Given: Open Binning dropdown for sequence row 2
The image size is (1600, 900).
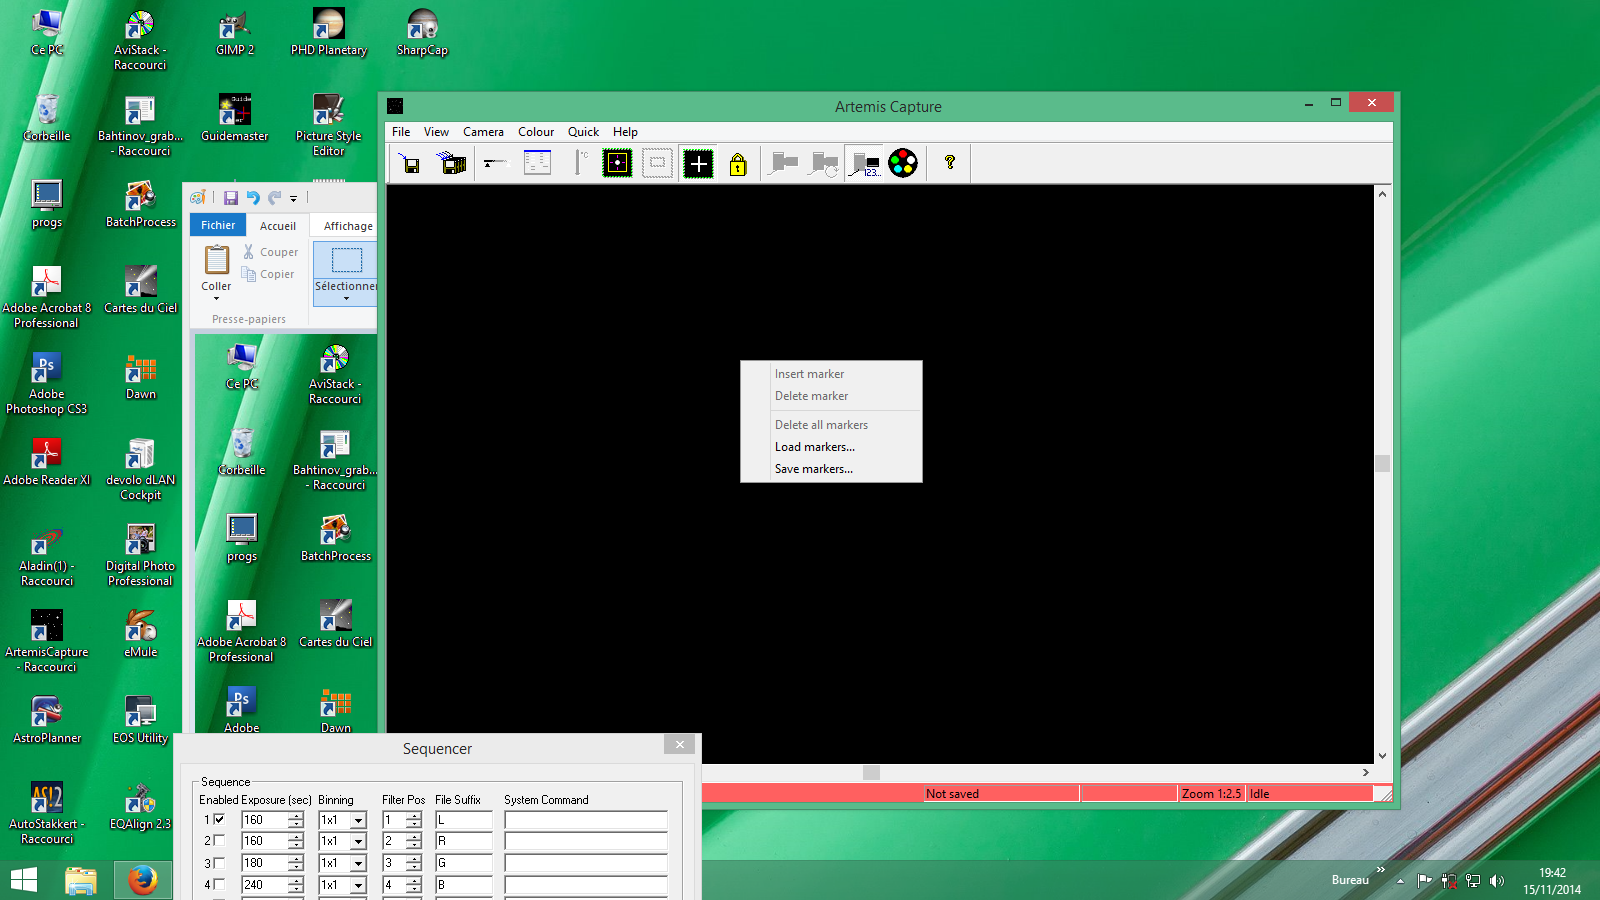Looking at the screenshot, I should click(x=358, y=841).
